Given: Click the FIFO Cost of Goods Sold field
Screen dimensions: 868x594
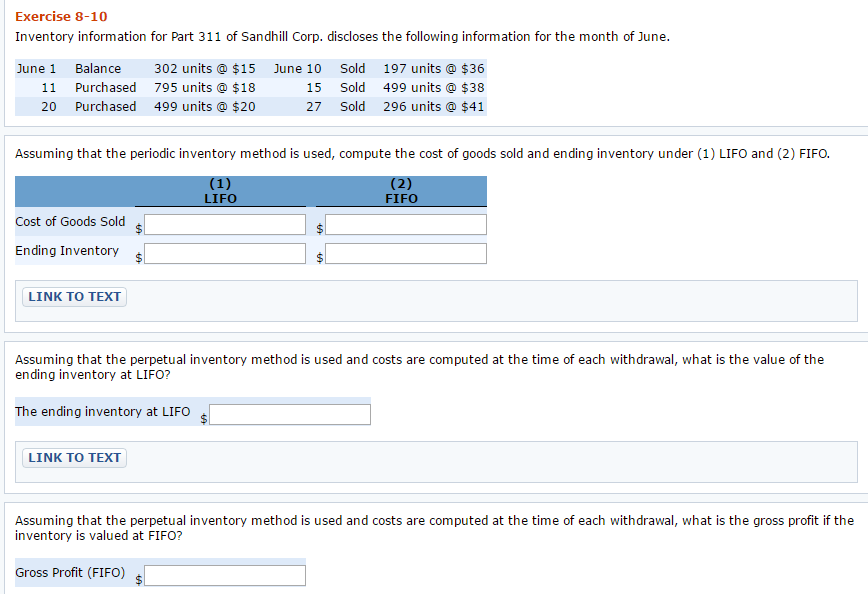Looking at the screenshot, I should click(x=406, y=224).
